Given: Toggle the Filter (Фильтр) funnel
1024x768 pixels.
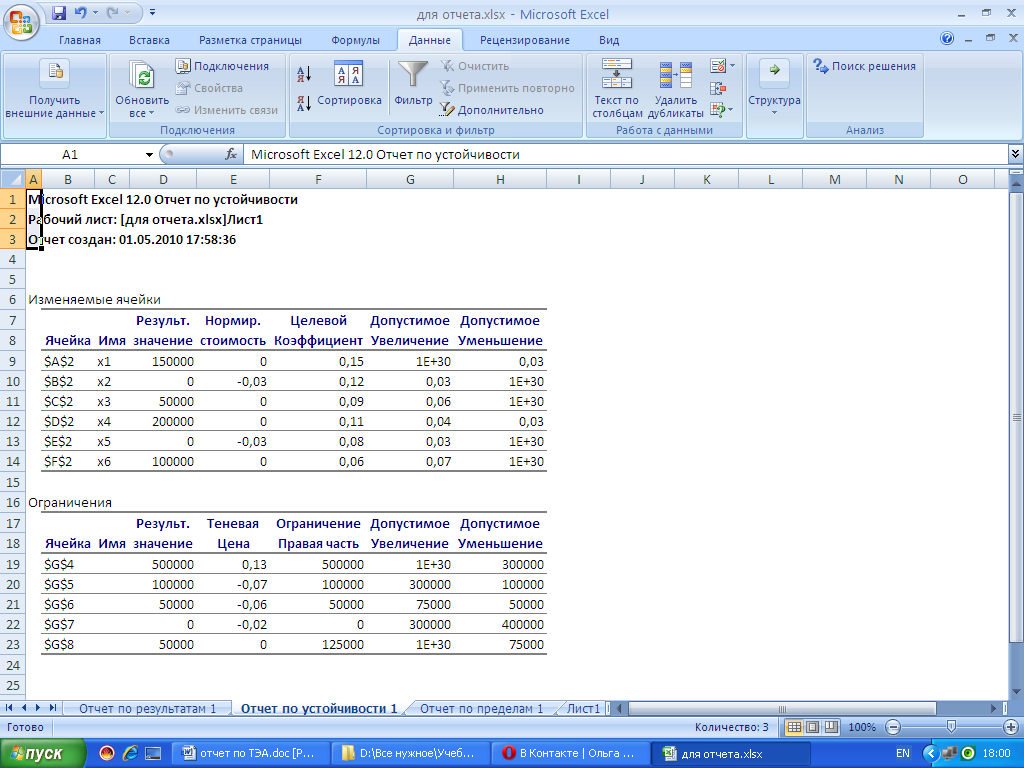Looking at the screenshot, I should coord(413,84).
